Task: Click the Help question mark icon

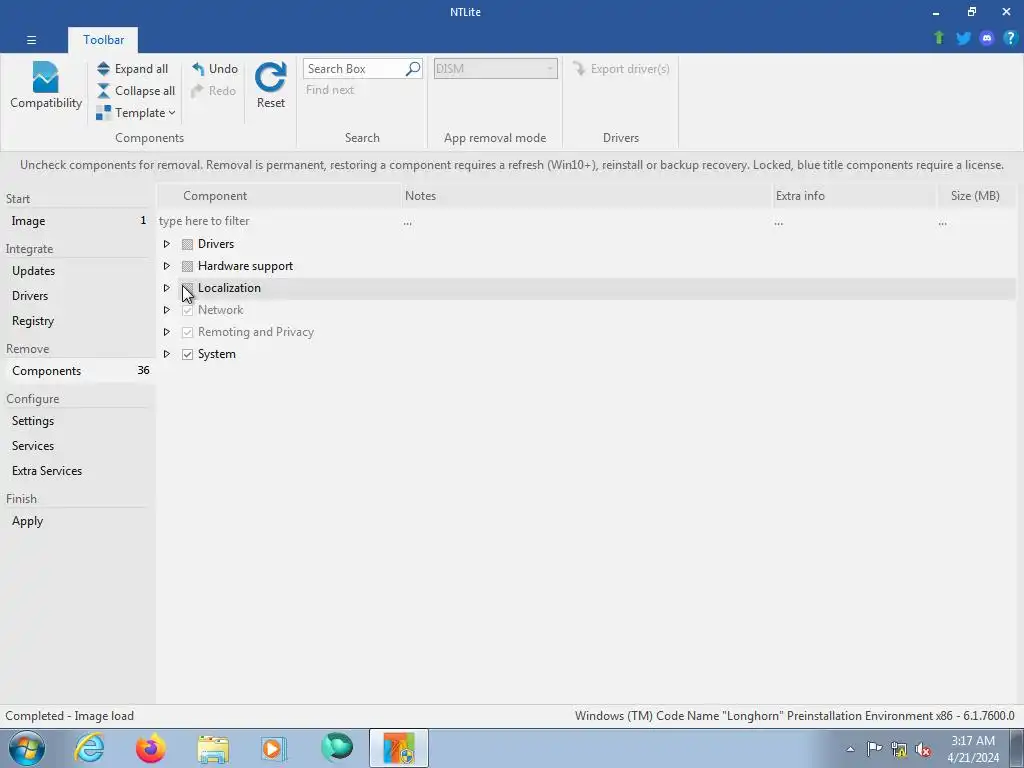Action: pos(1010,38)
